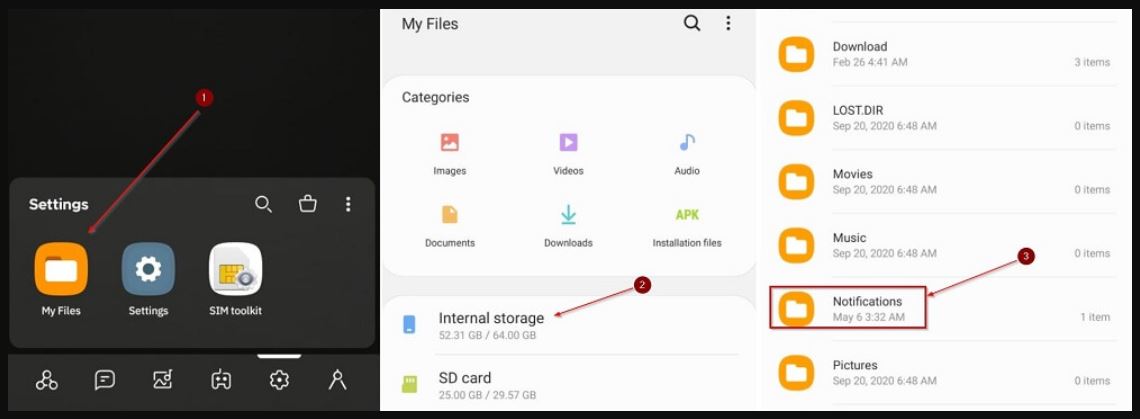The width and height of the screenshot is (1140, 419).
Task: Open the LOST.DIR folder icon
Action: pyautogui.click(x=796, y=118)
